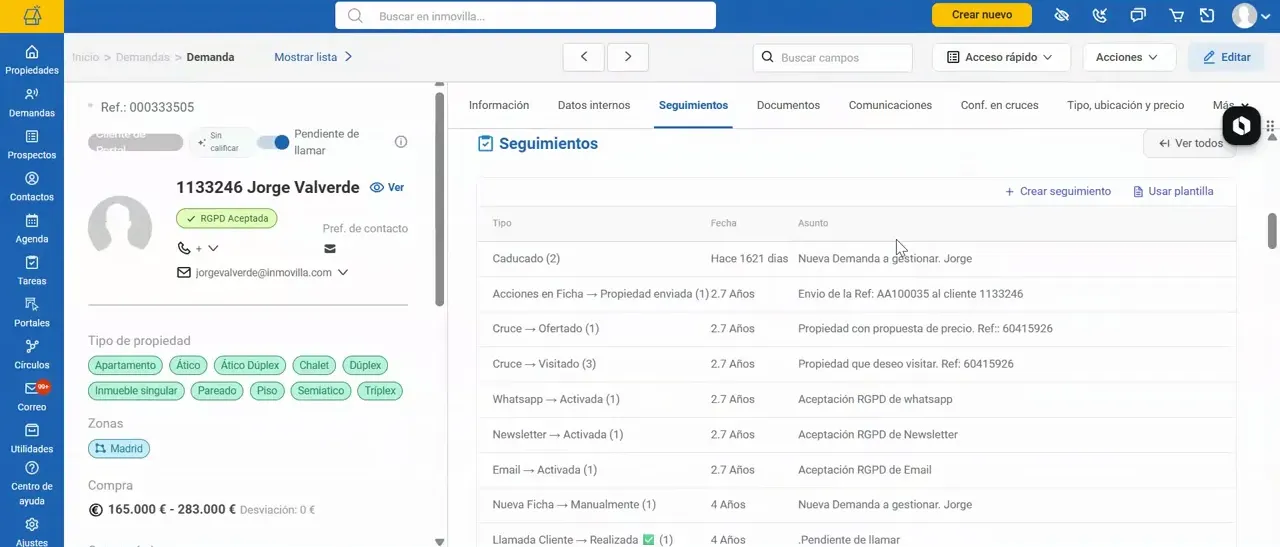1280x547 pixels.
Task: Switch to the Documentos tab
Action: (788, 105)
